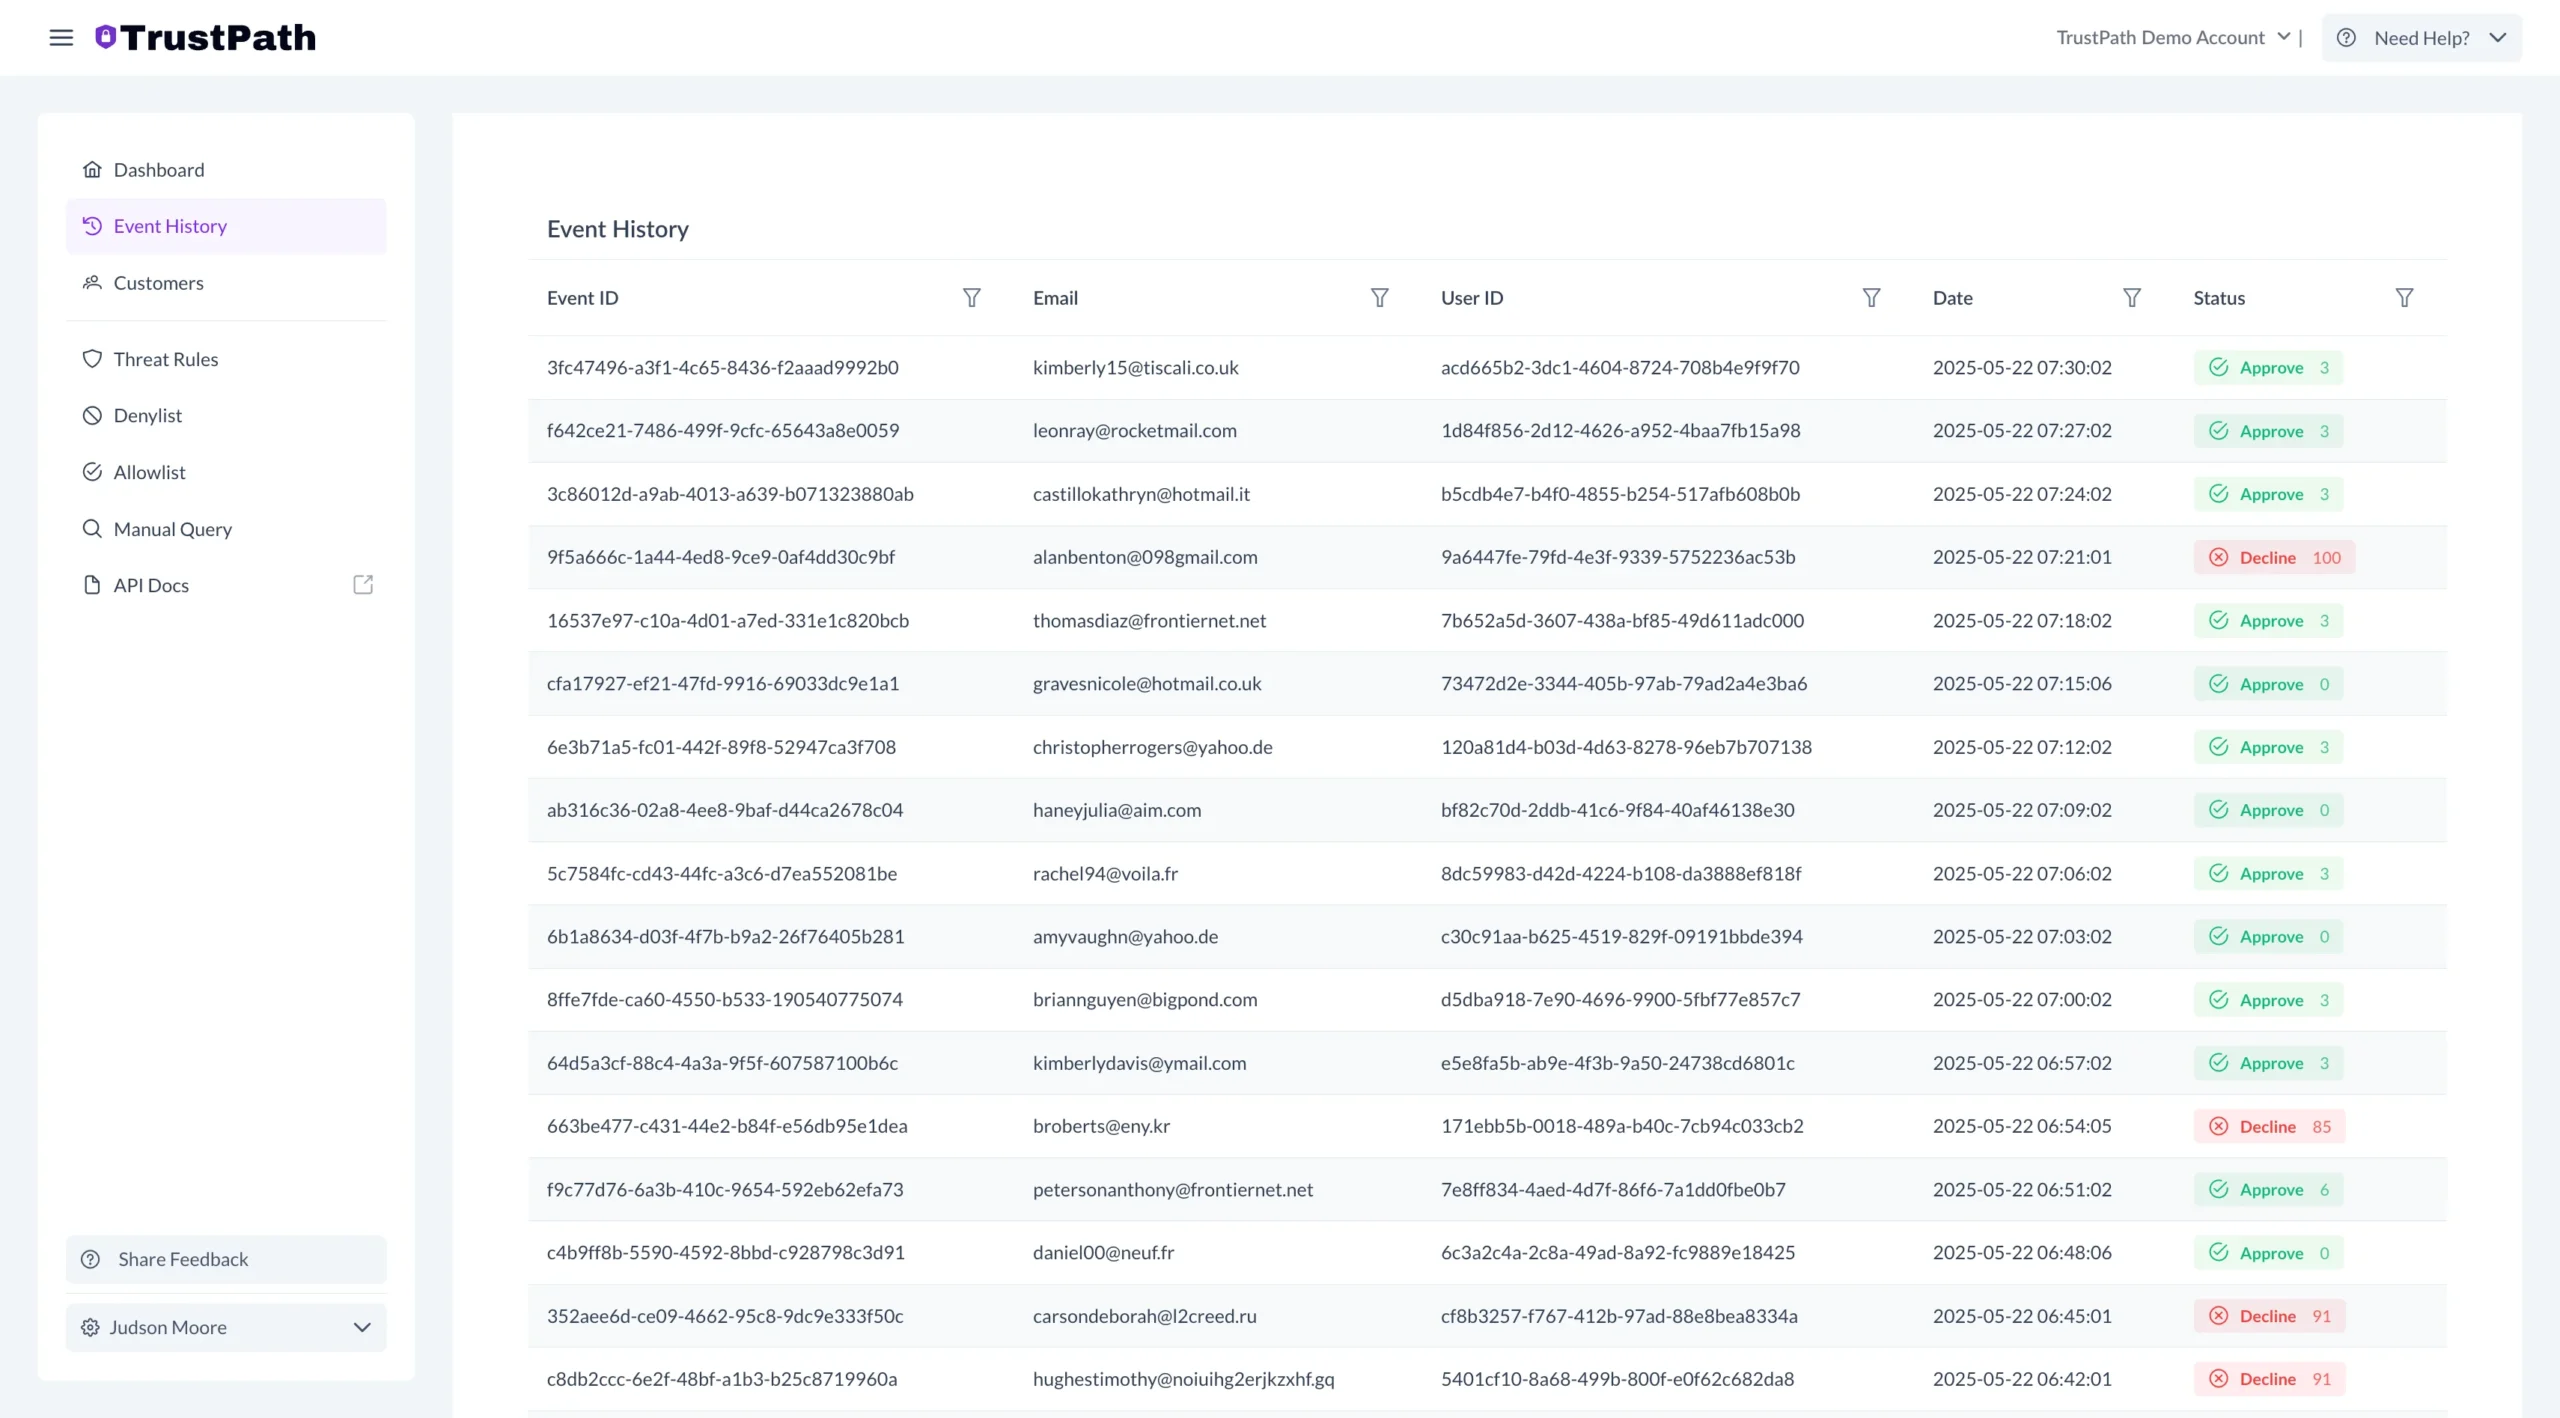Click the Need Help question mark icon

(2347, 37)
